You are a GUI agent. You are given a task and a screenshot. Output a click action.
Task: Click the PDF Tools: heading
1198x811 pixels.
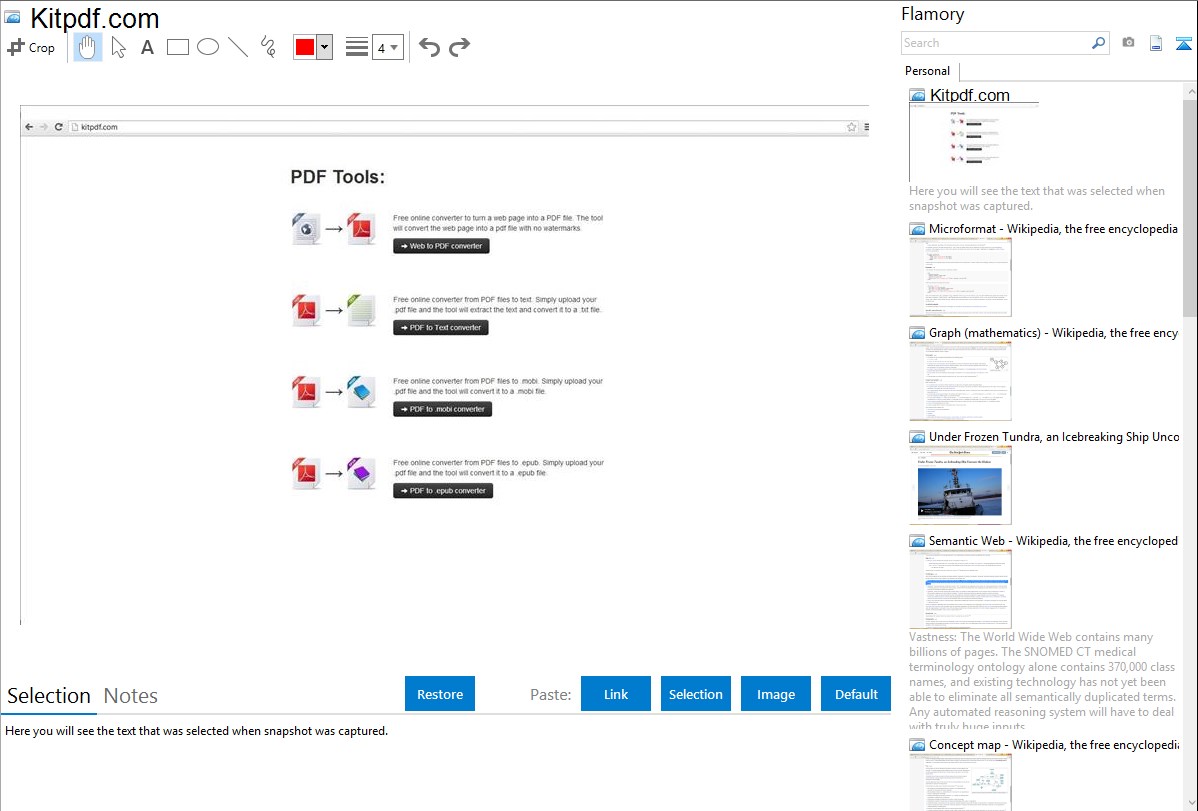[338, 177]
